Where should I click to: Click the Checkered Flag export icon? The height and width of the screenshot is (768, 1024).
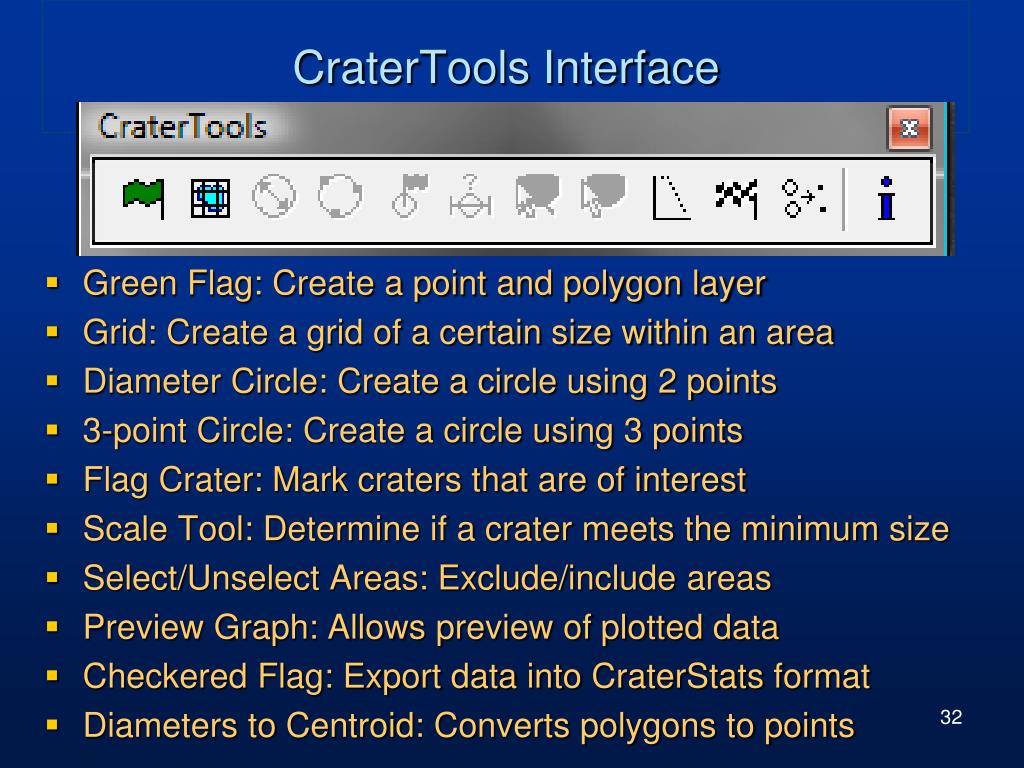737,199
